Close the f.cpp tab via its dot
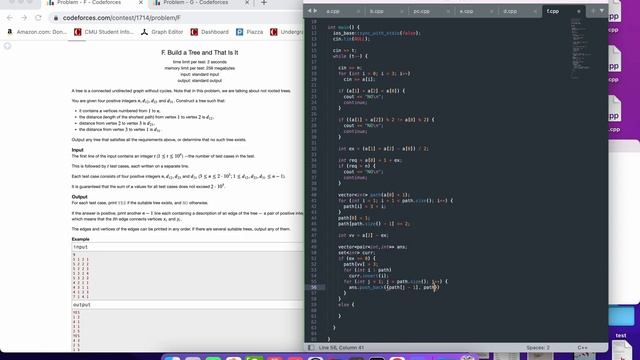This screenshot has width=640, height=360. coord(578,11)
